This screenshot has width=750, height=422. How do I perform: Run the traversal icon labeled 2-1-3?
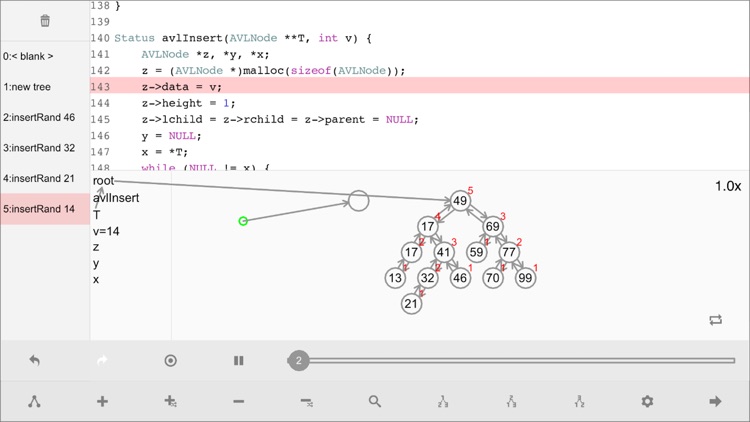pyautogui.click(x=511, y=401)
